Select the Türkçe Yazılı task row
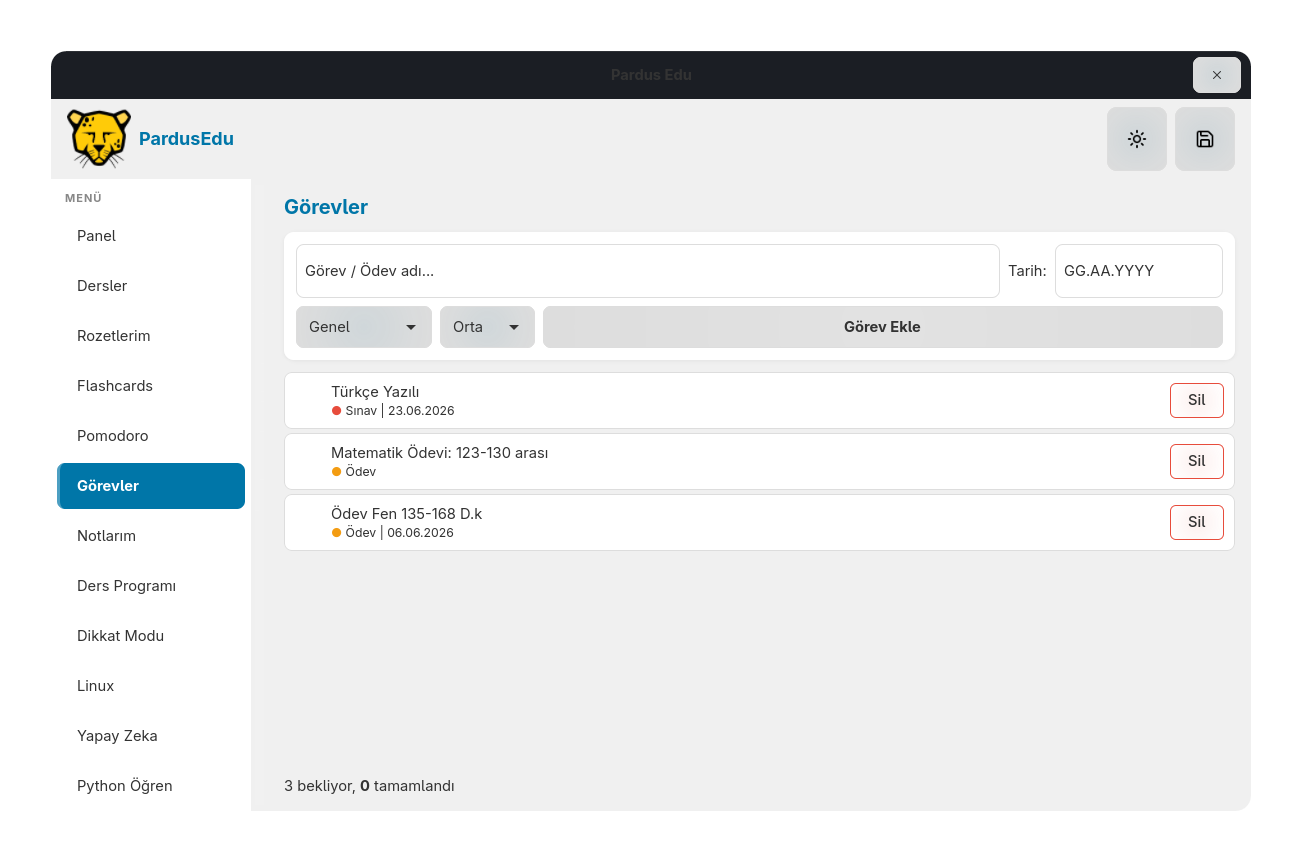 [759, 401]
